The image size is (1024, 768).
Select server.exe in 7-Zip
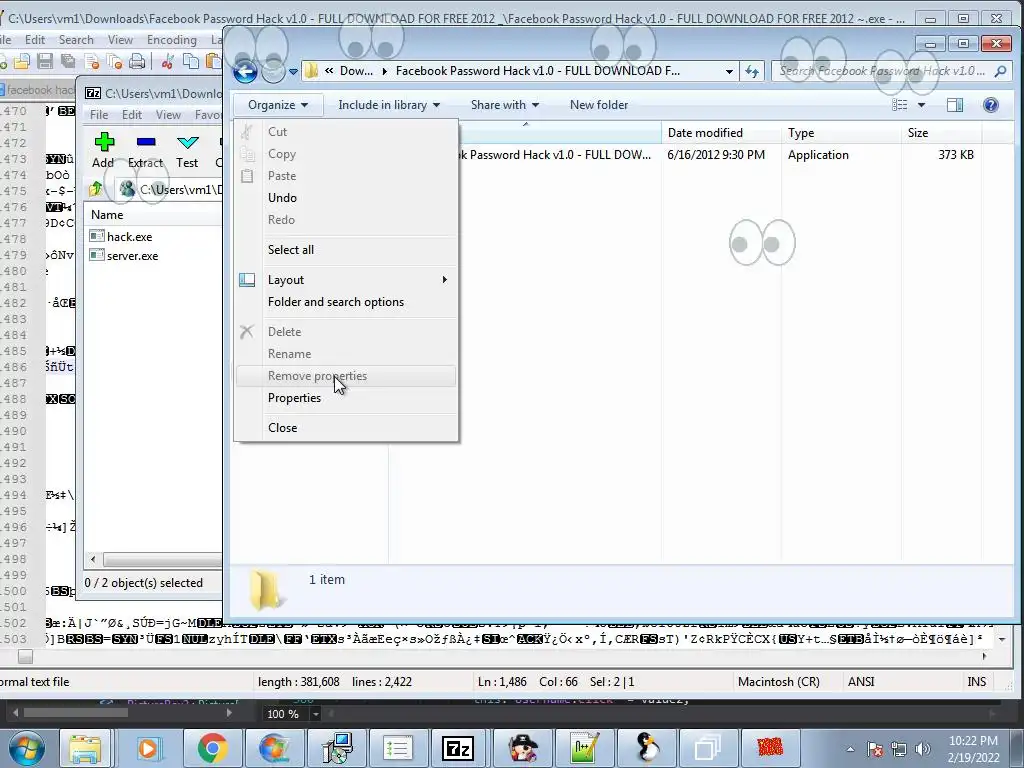132,256
